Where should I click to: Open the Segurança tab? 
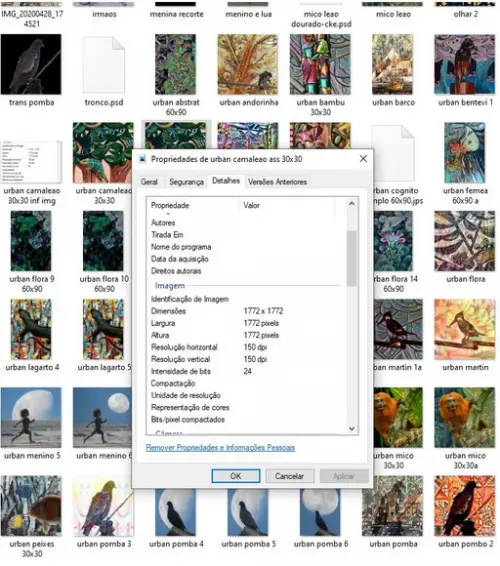(186, 182)
